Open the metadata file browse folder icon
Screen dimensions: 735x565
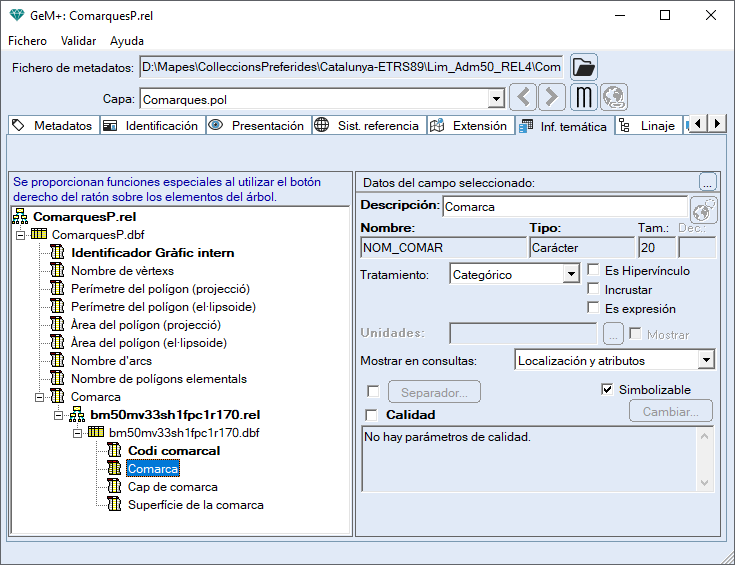584,67
